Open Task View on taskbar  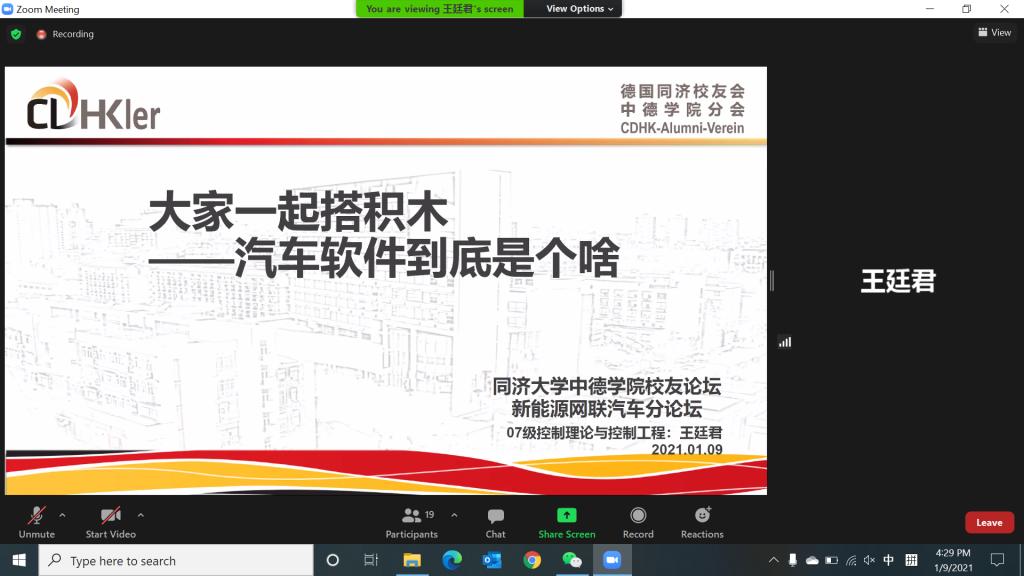pos(371,560)
